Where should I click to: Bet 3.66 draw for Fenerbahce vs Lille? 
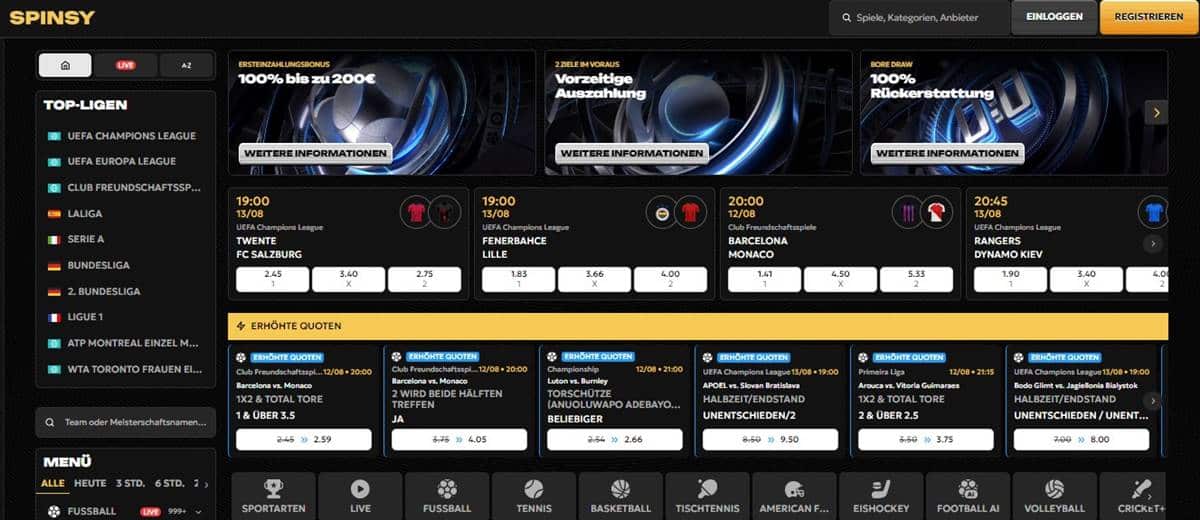594,279
